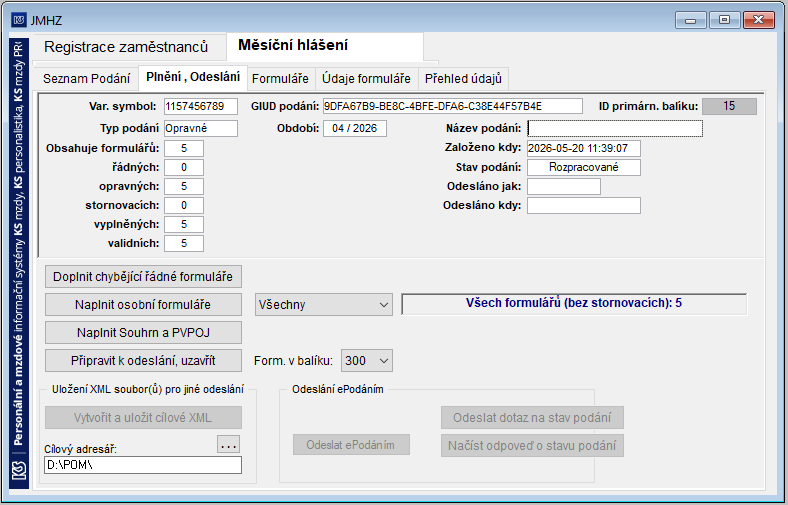Viewport: 788px width, 505px height.
Task: Browse target directory with the ... button
Action: pyautogui.click(x=229, y=445)
